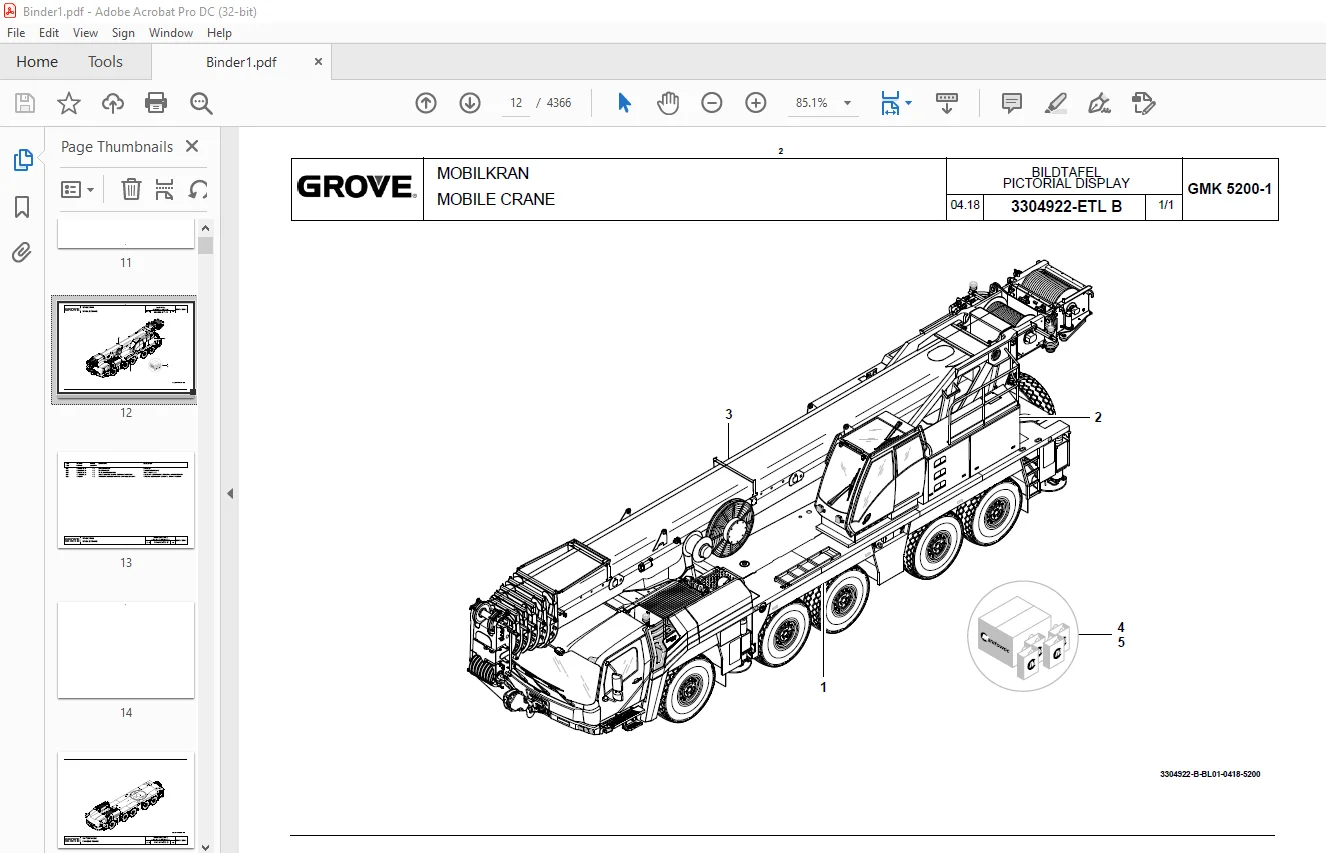Click thumbnail scrollbar up arrow
Image resolution: width=1326 pixels, height=853 pixels.
tap(205, 228)
